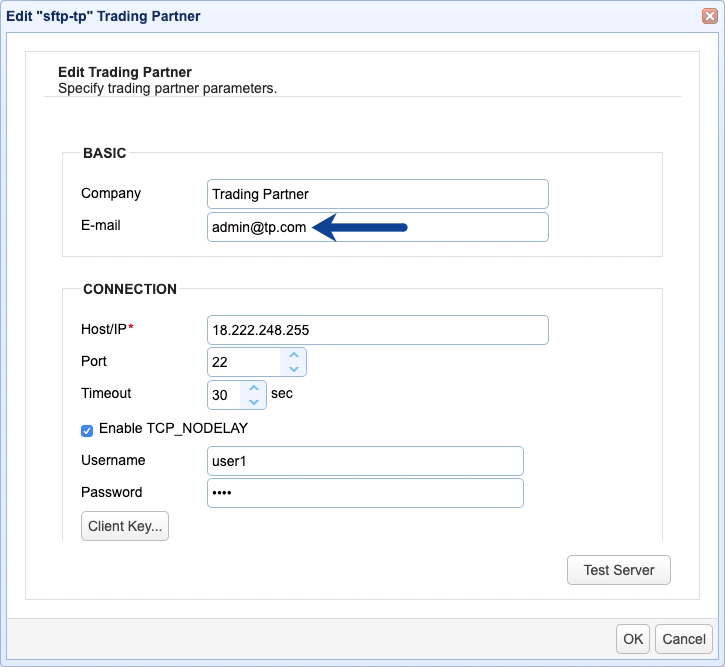725x667 pixels.
Task: Close the Edit Trading Partner dialog
Action: click(709, 16)
